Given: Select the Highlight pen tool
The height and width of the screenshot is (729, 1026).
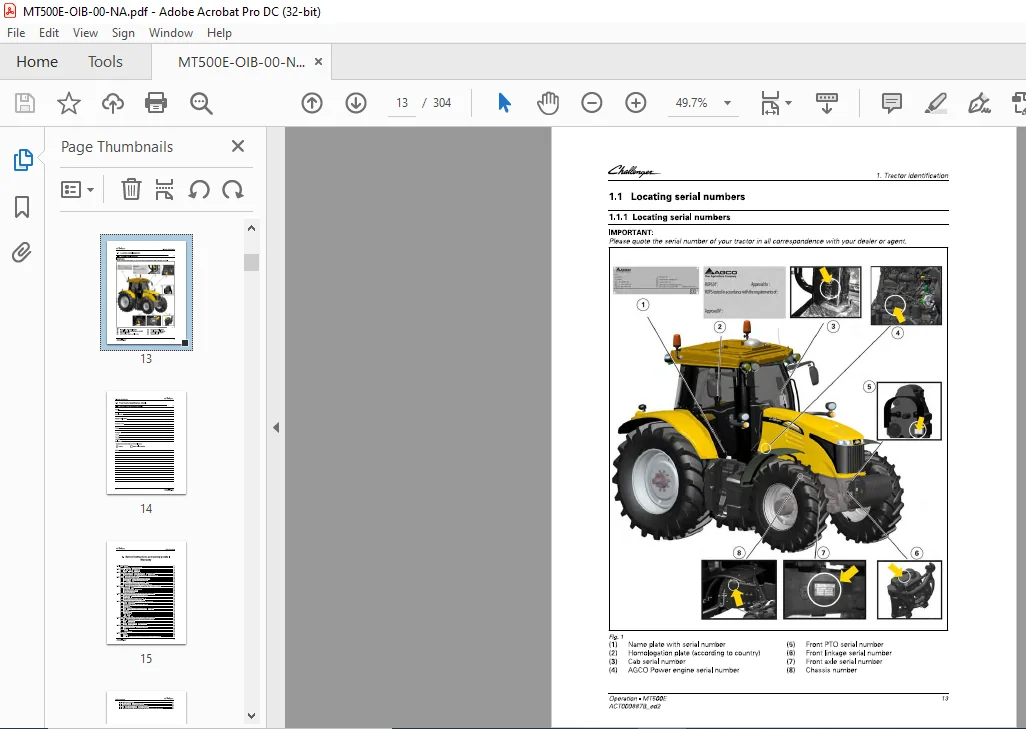Looking at the screenshot, I should tap(935, 103).
